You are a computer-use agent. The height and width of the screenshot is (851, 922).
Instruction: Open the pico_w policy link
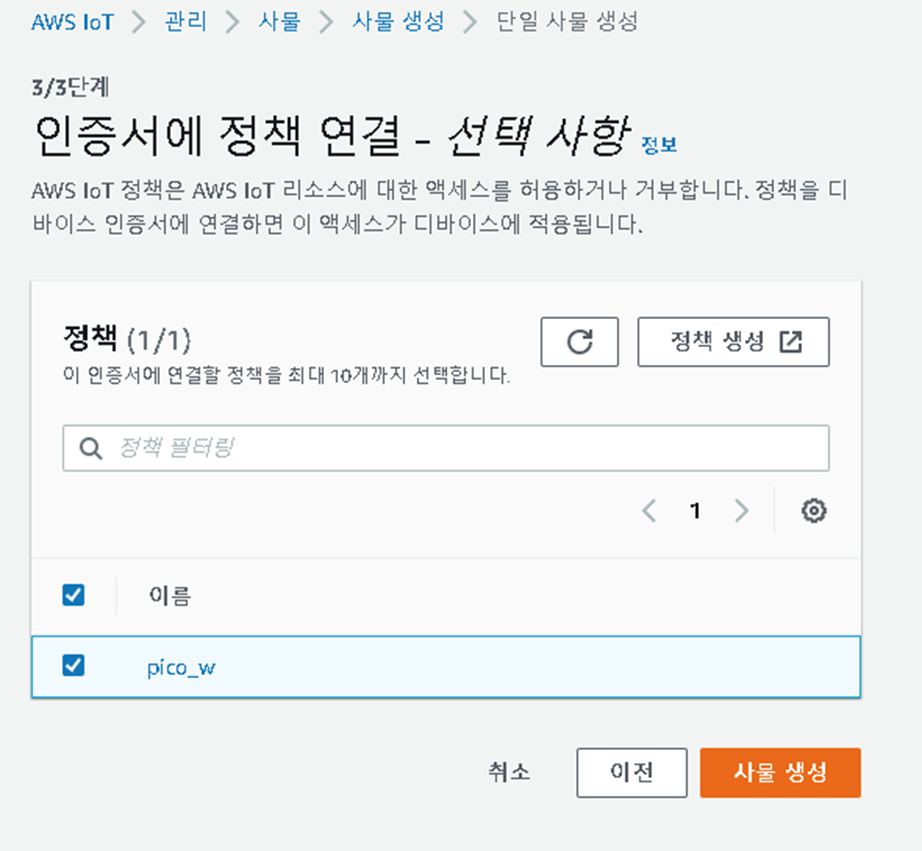181,668
